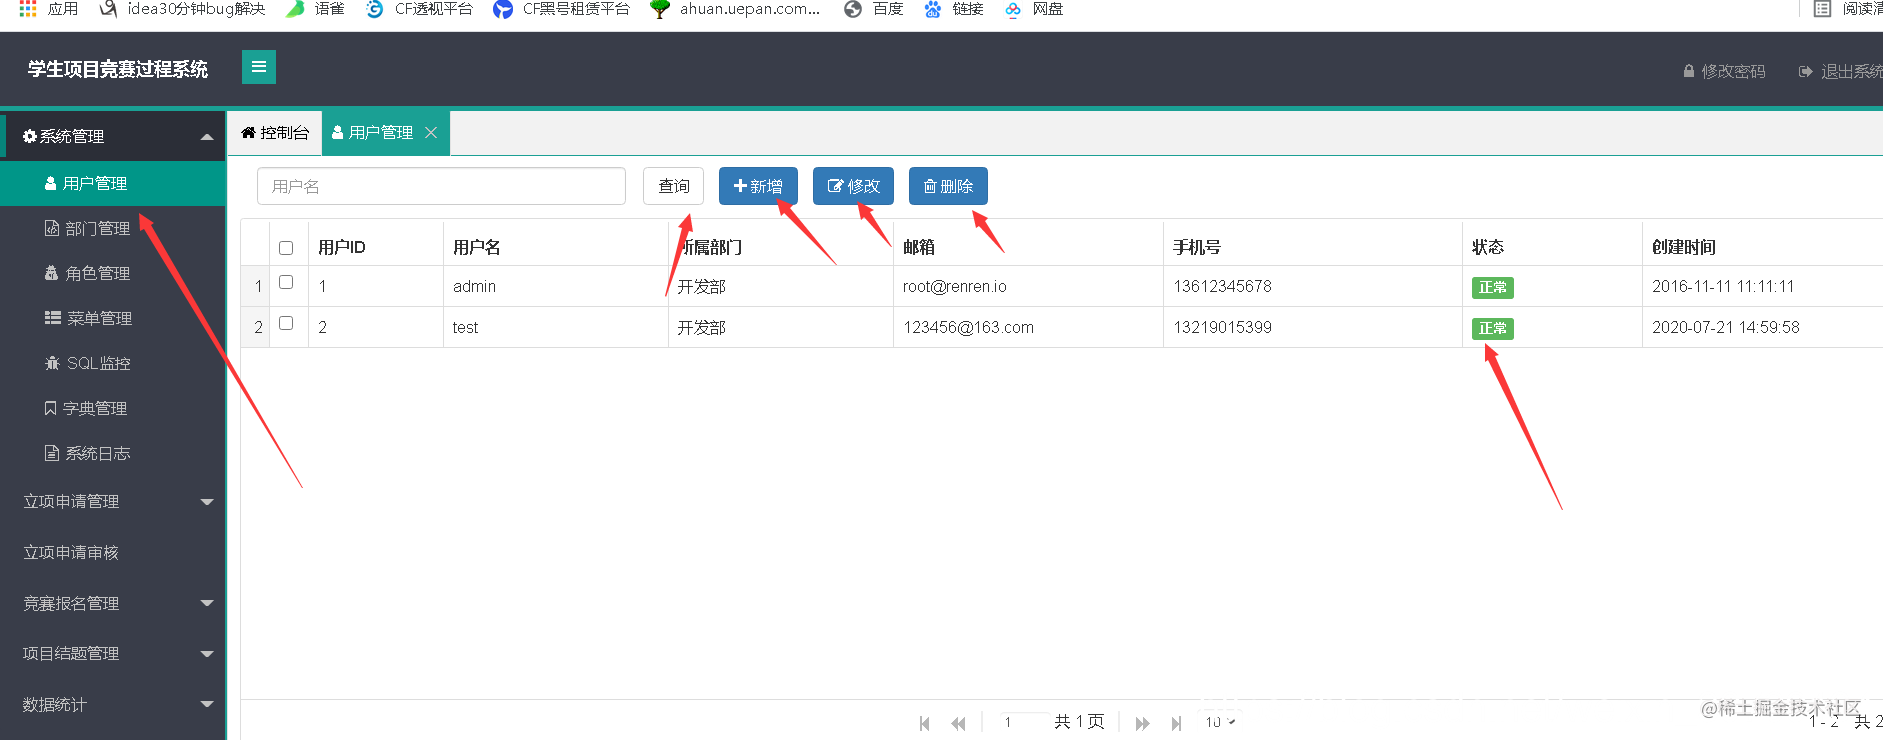This screenshot has height=740, width=1883.
Task: Open the idea30分钟bug解决 bookmark
Action: click(x=182, y=9)
